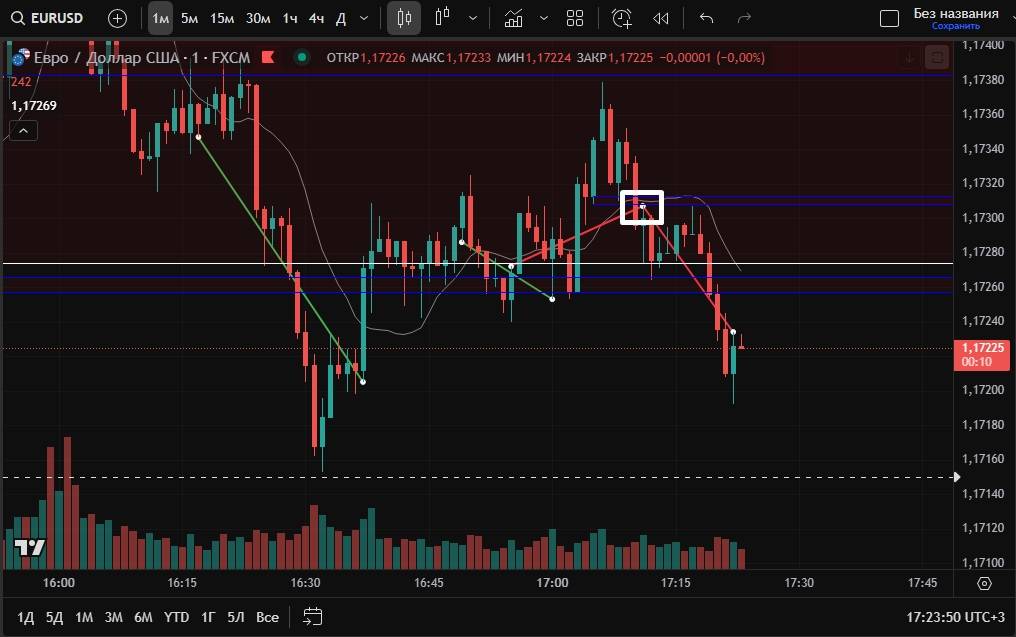Switch to the 15м timeframe
Image resolution: width=1016 pixels, height=637 pixels.
click(222, 18)
